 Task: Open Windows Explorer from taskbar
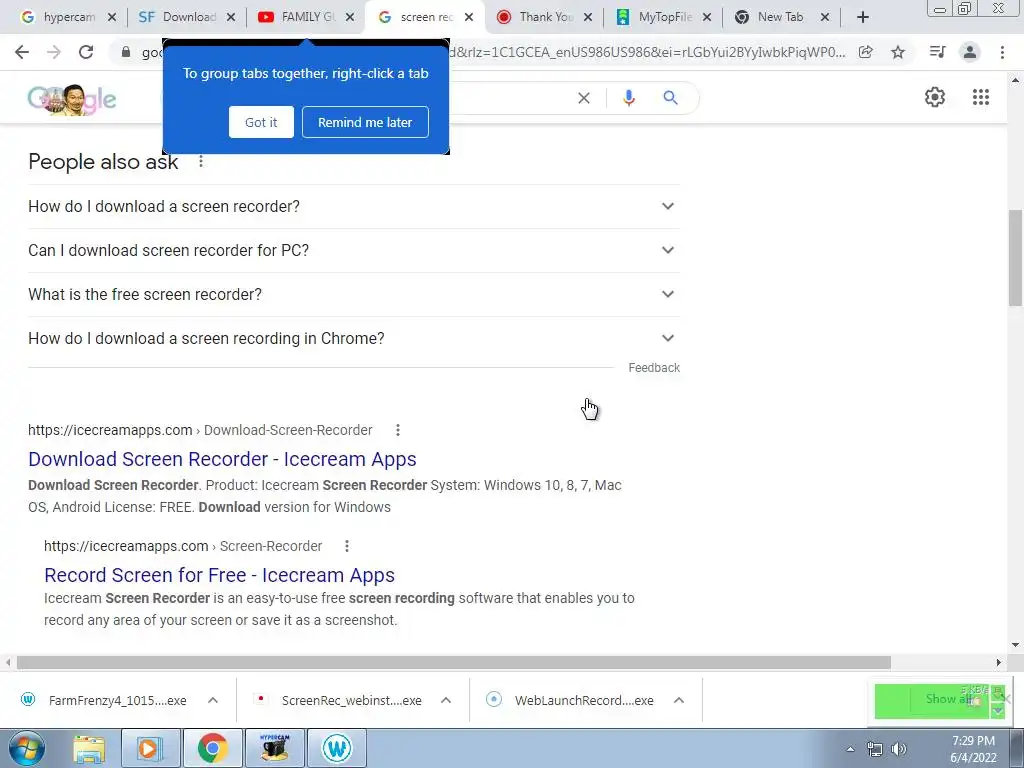coord(88,748)
